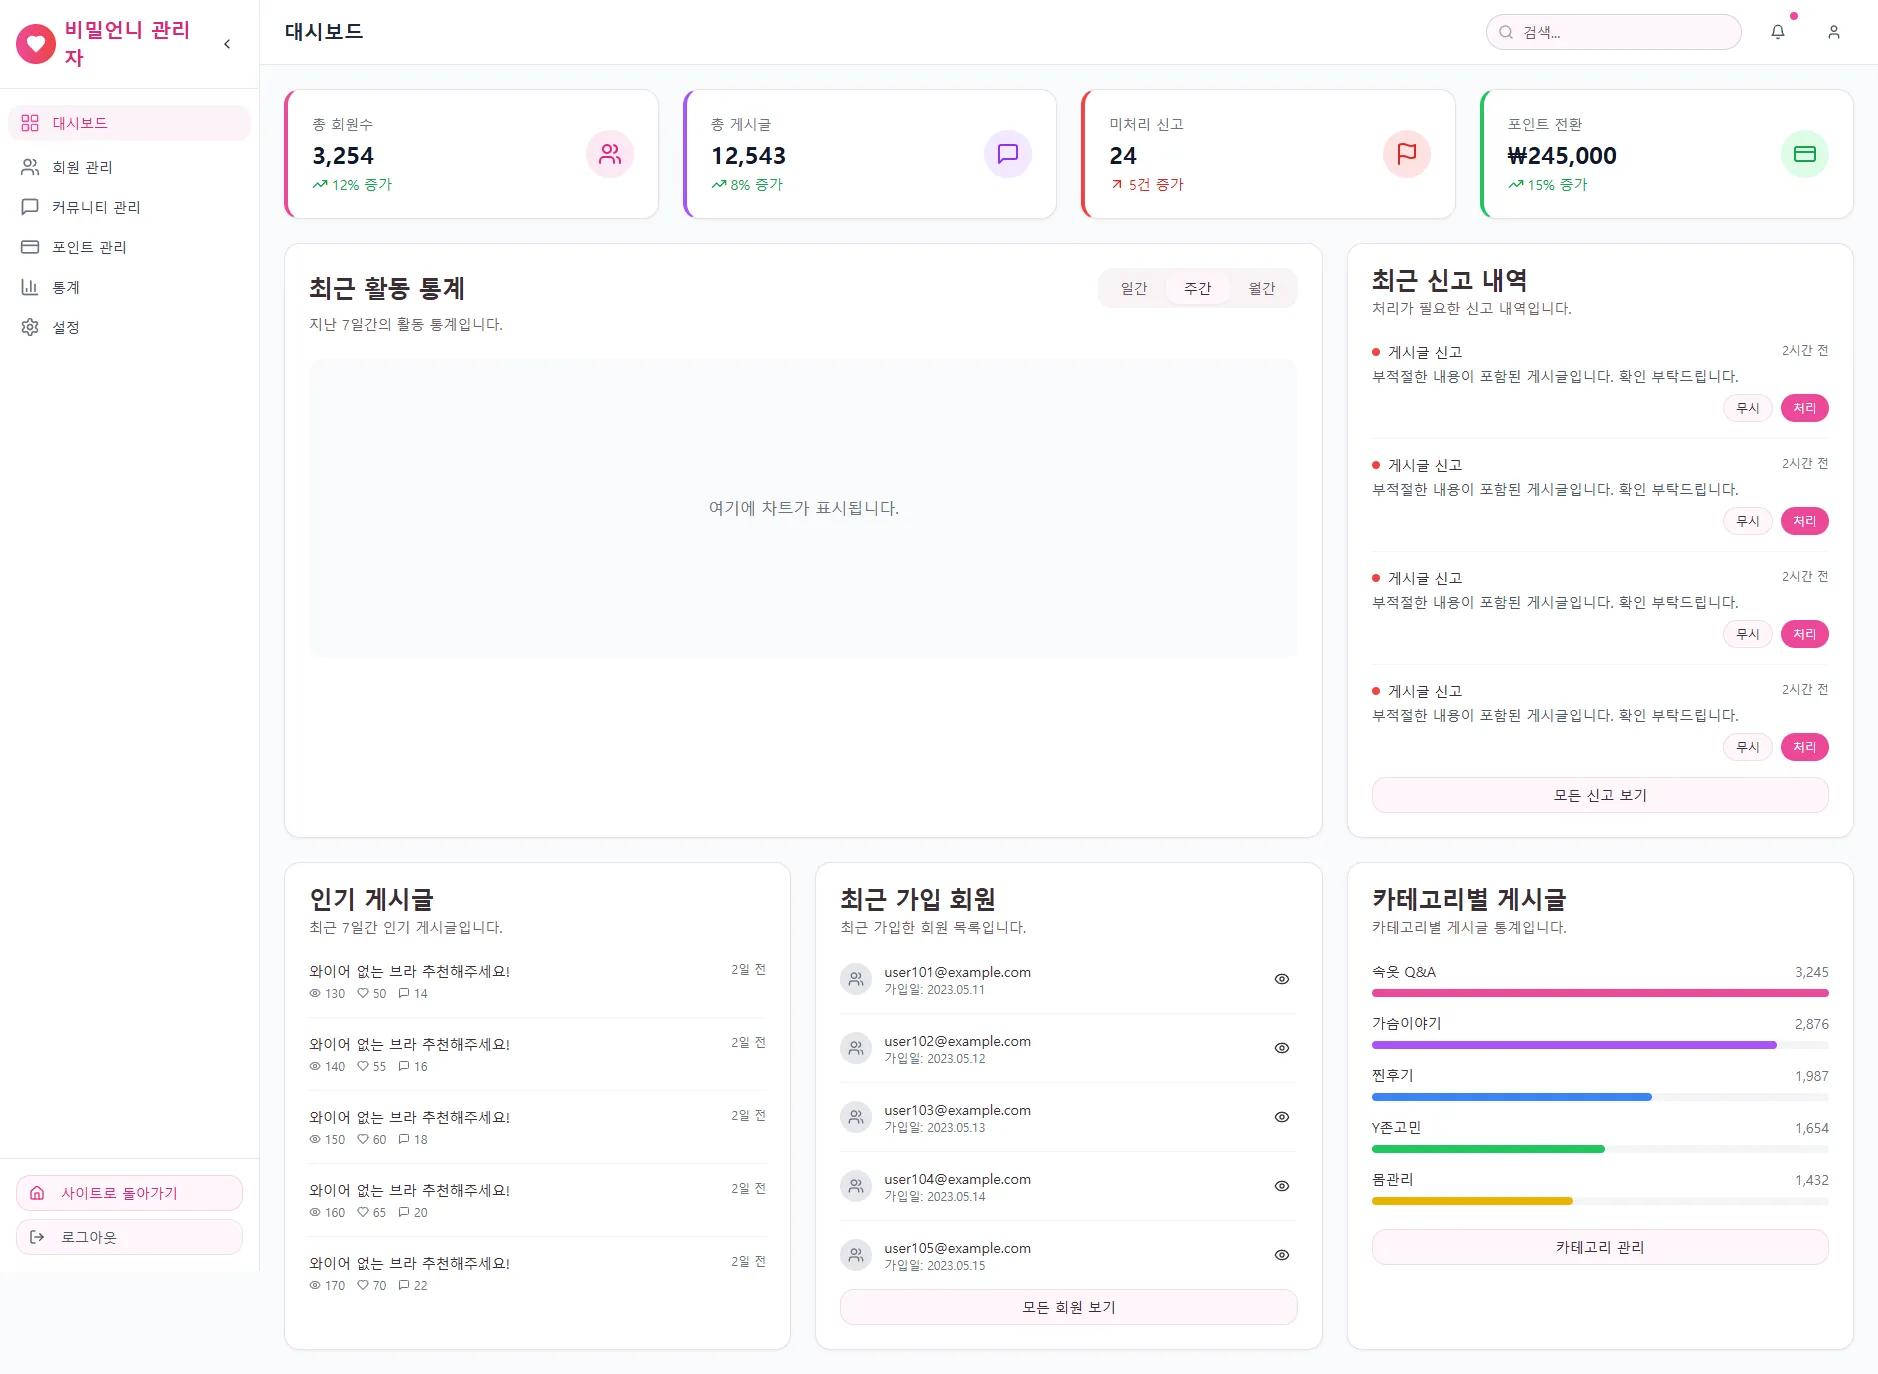1878x1374 pixels.
Task: Open 커뮤니티 관리 in the sidebar
Action: (x=129, y=207)
